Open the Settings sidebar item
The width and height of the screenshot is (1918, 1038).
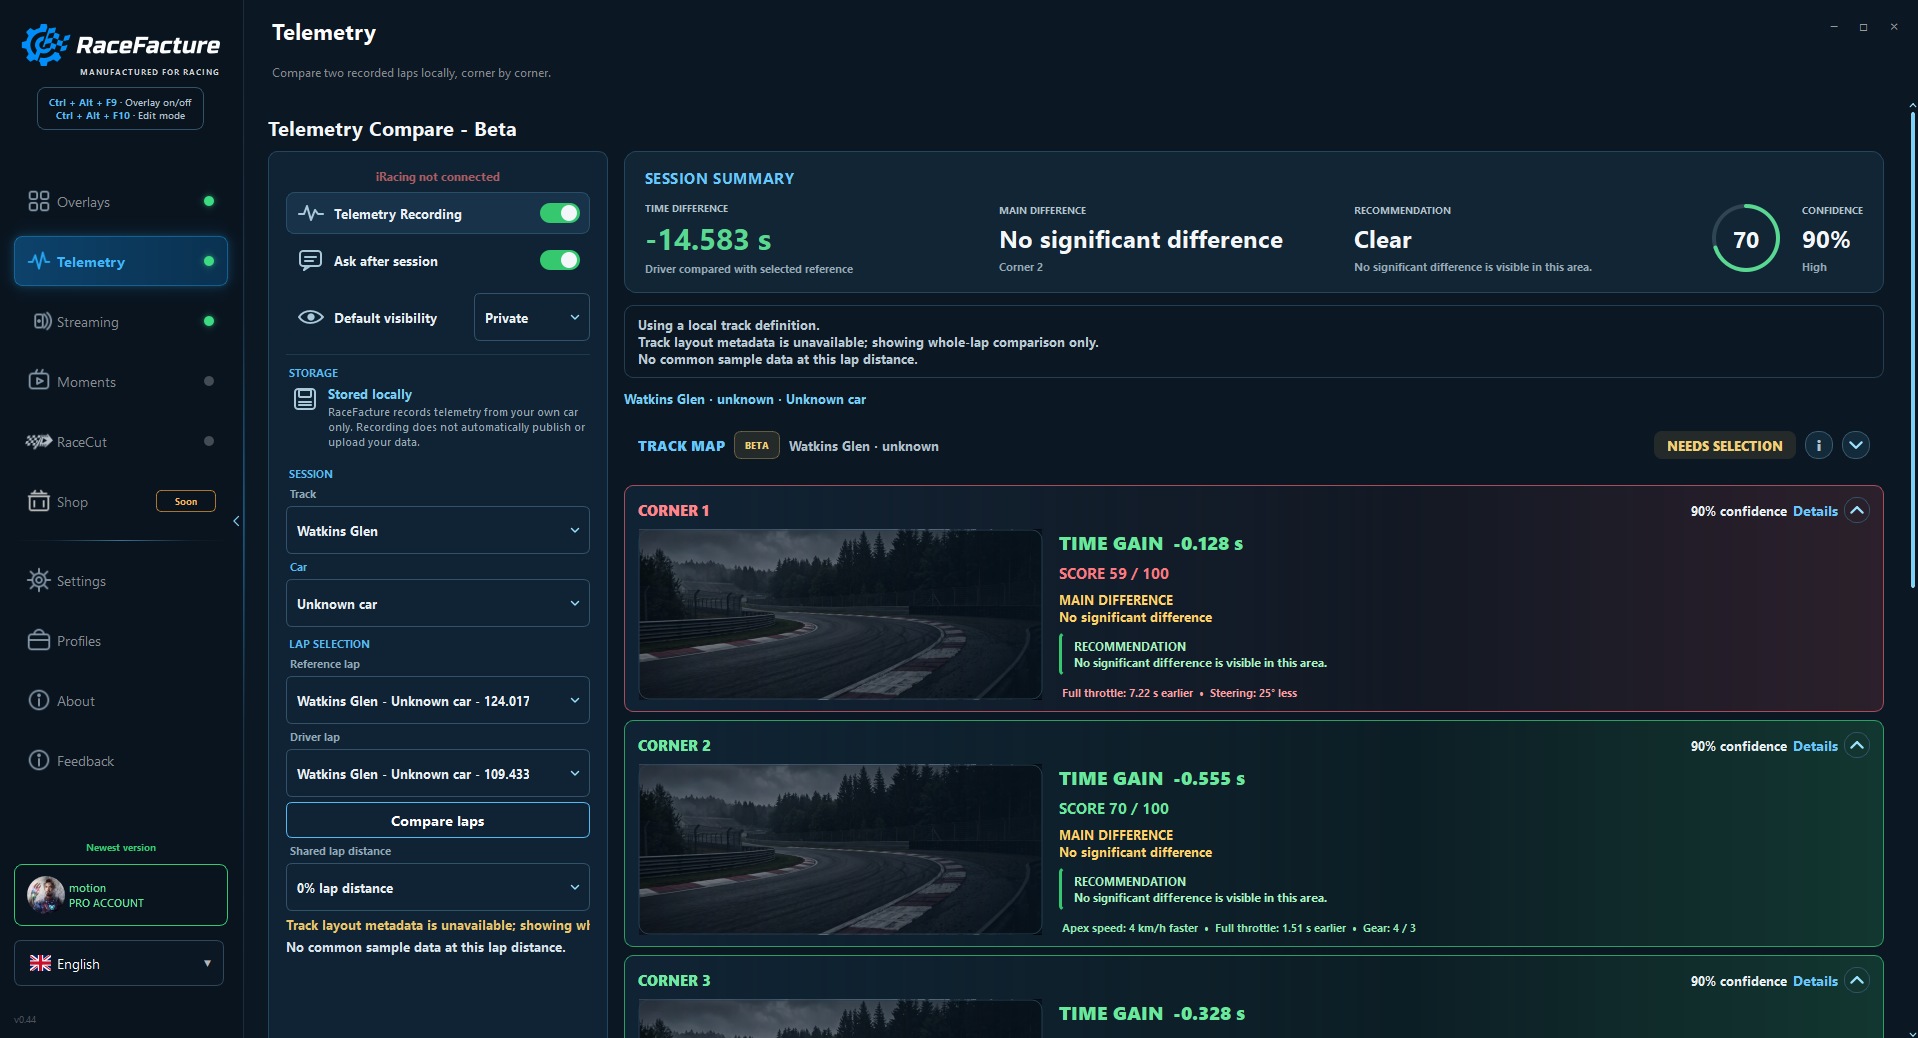(x=121, y=580)
